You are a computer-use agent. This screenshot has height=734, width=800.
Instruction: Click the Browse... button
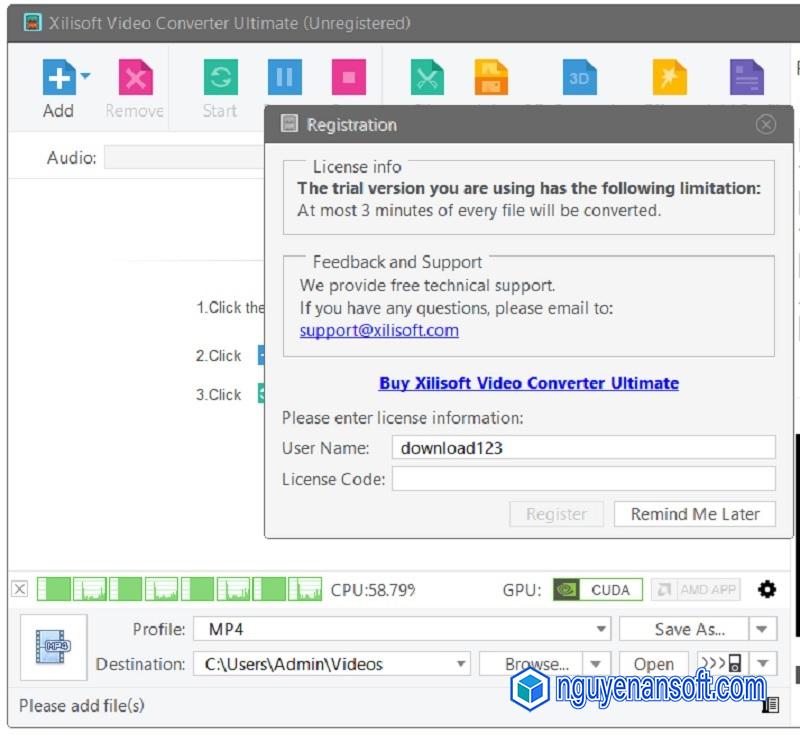tap(531, 664)
